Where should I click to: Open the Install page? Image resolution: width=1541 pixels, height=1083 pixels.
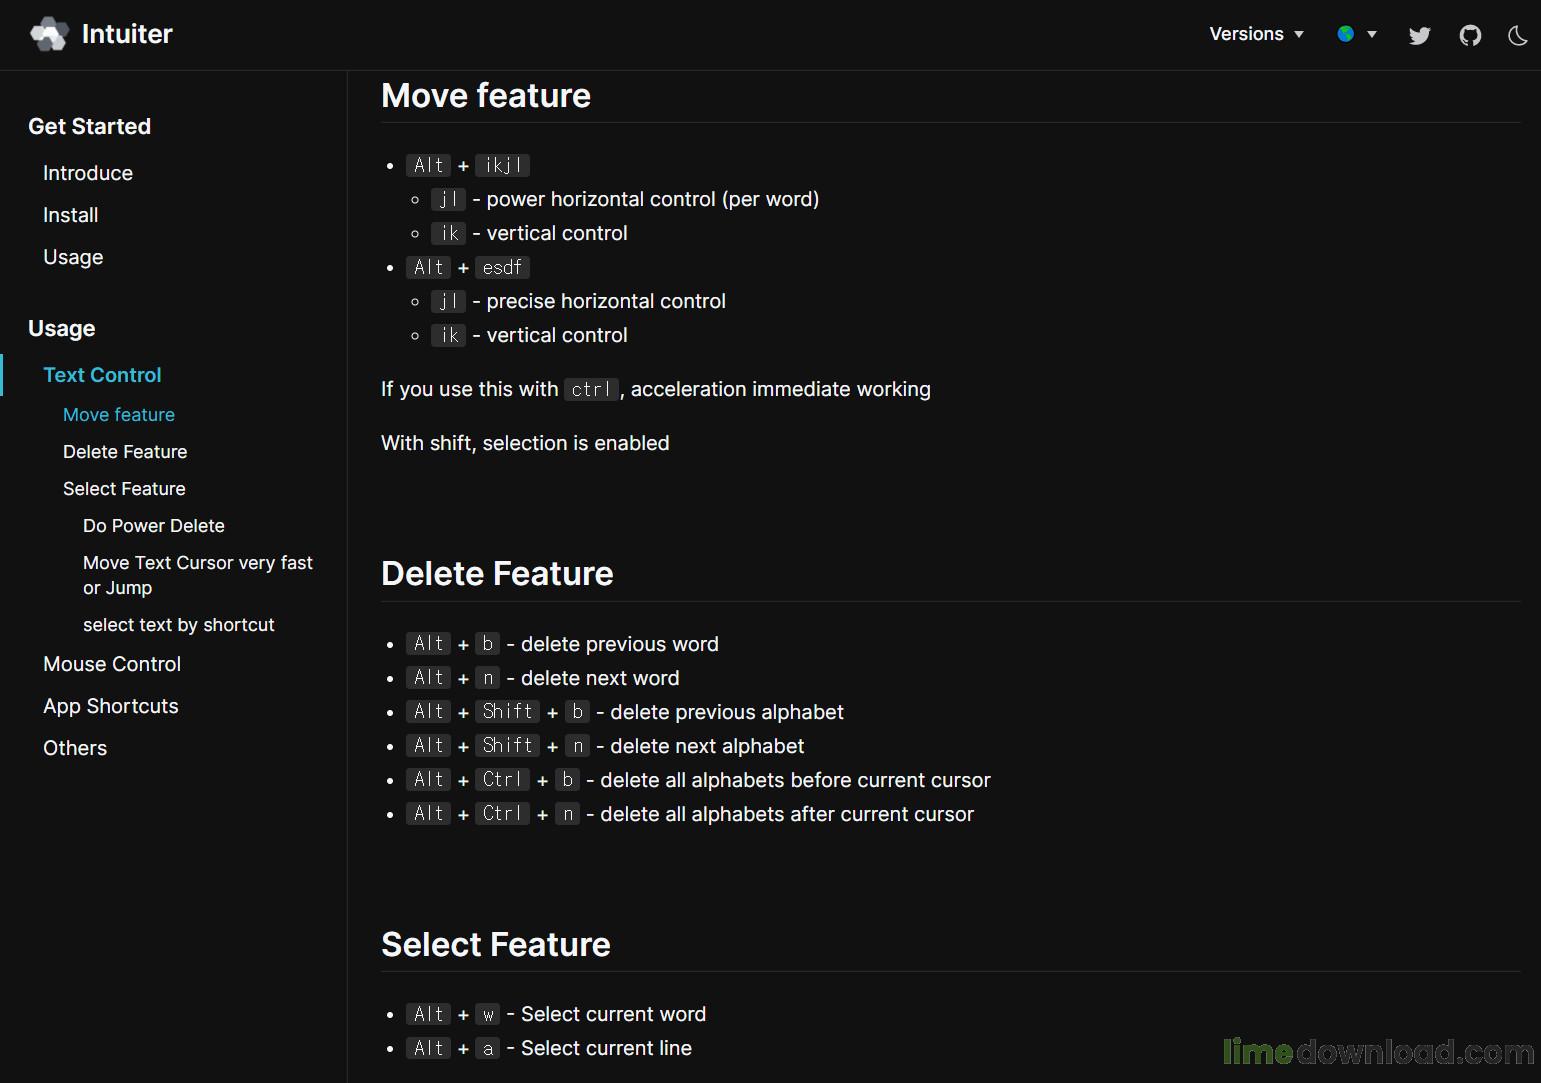pyautogui.click(x=71, y=215)
